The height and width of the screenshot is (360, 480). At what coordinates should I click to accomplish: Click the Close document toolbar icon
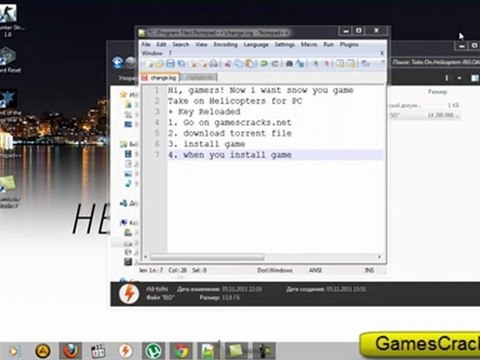tap(193, 63)
